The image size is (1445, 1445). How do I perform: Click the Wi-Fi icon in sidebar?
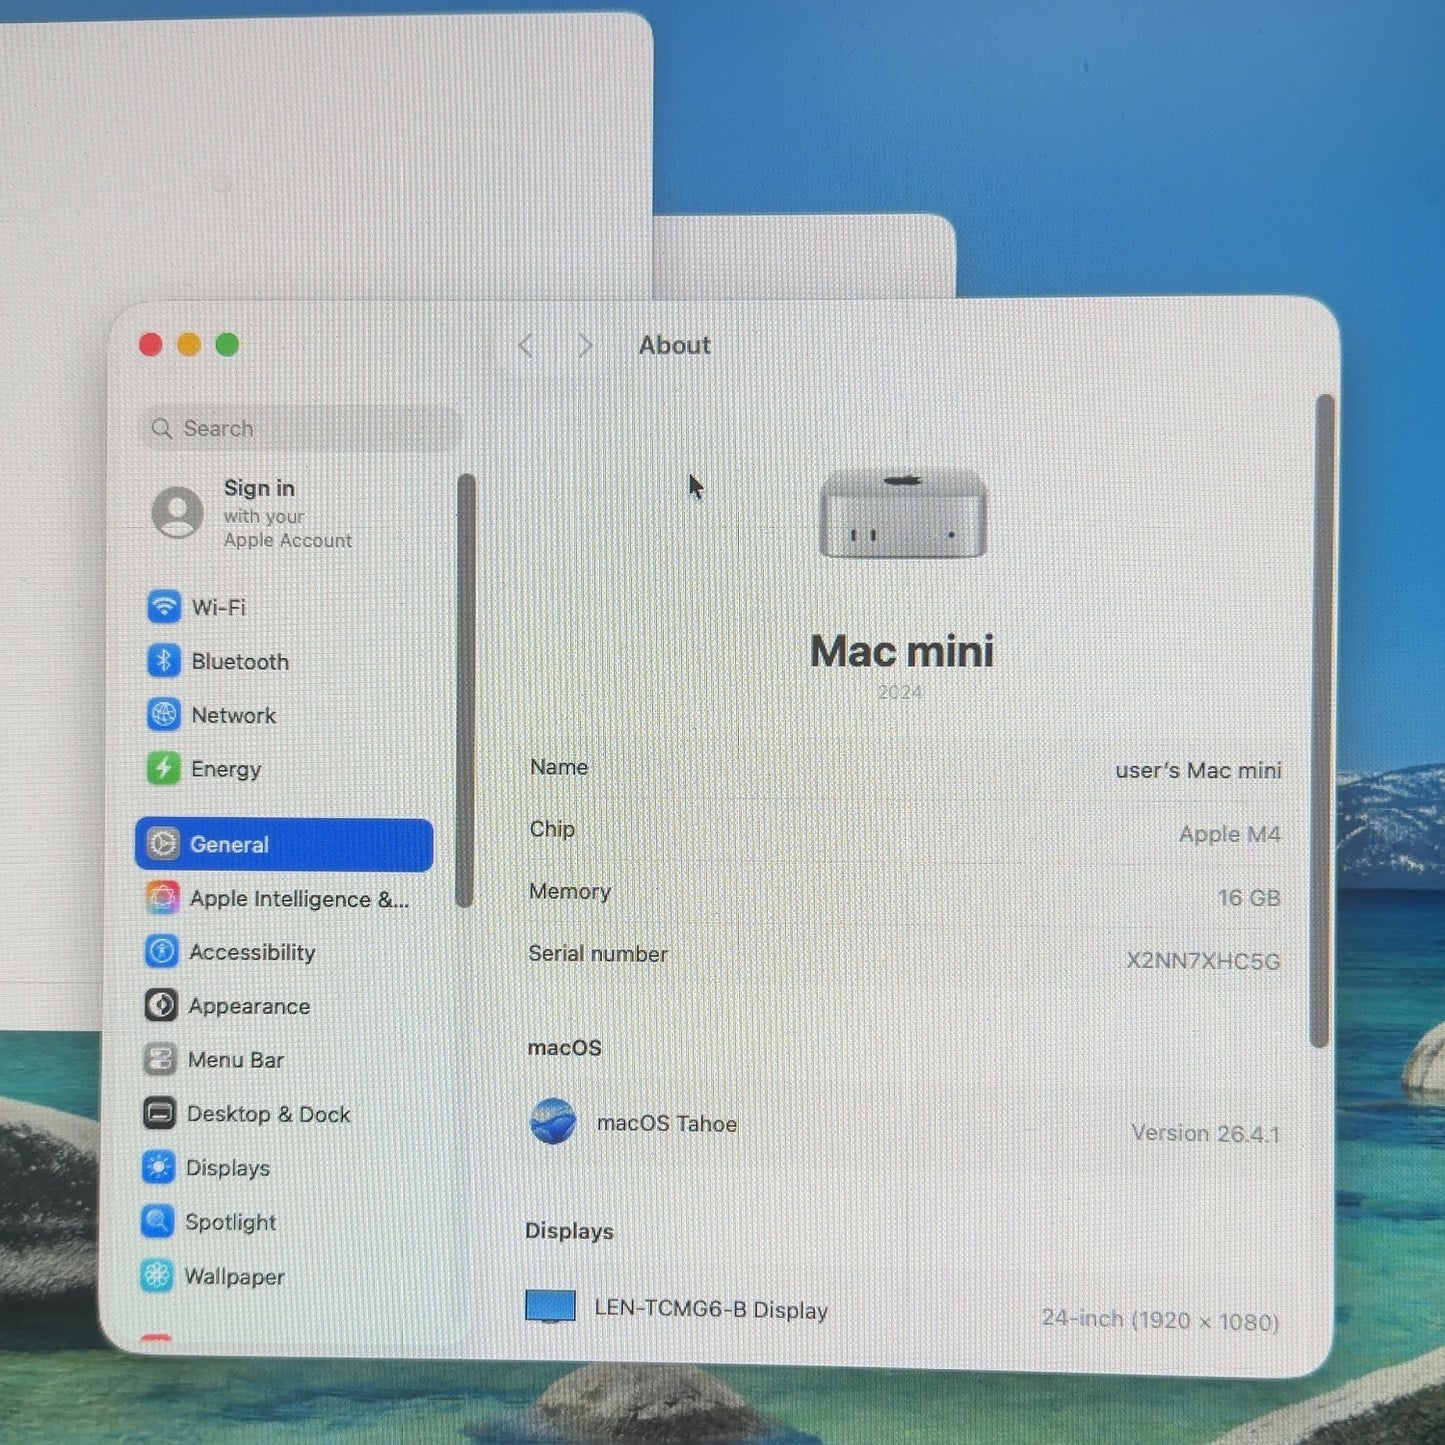[x=164, y=606]
